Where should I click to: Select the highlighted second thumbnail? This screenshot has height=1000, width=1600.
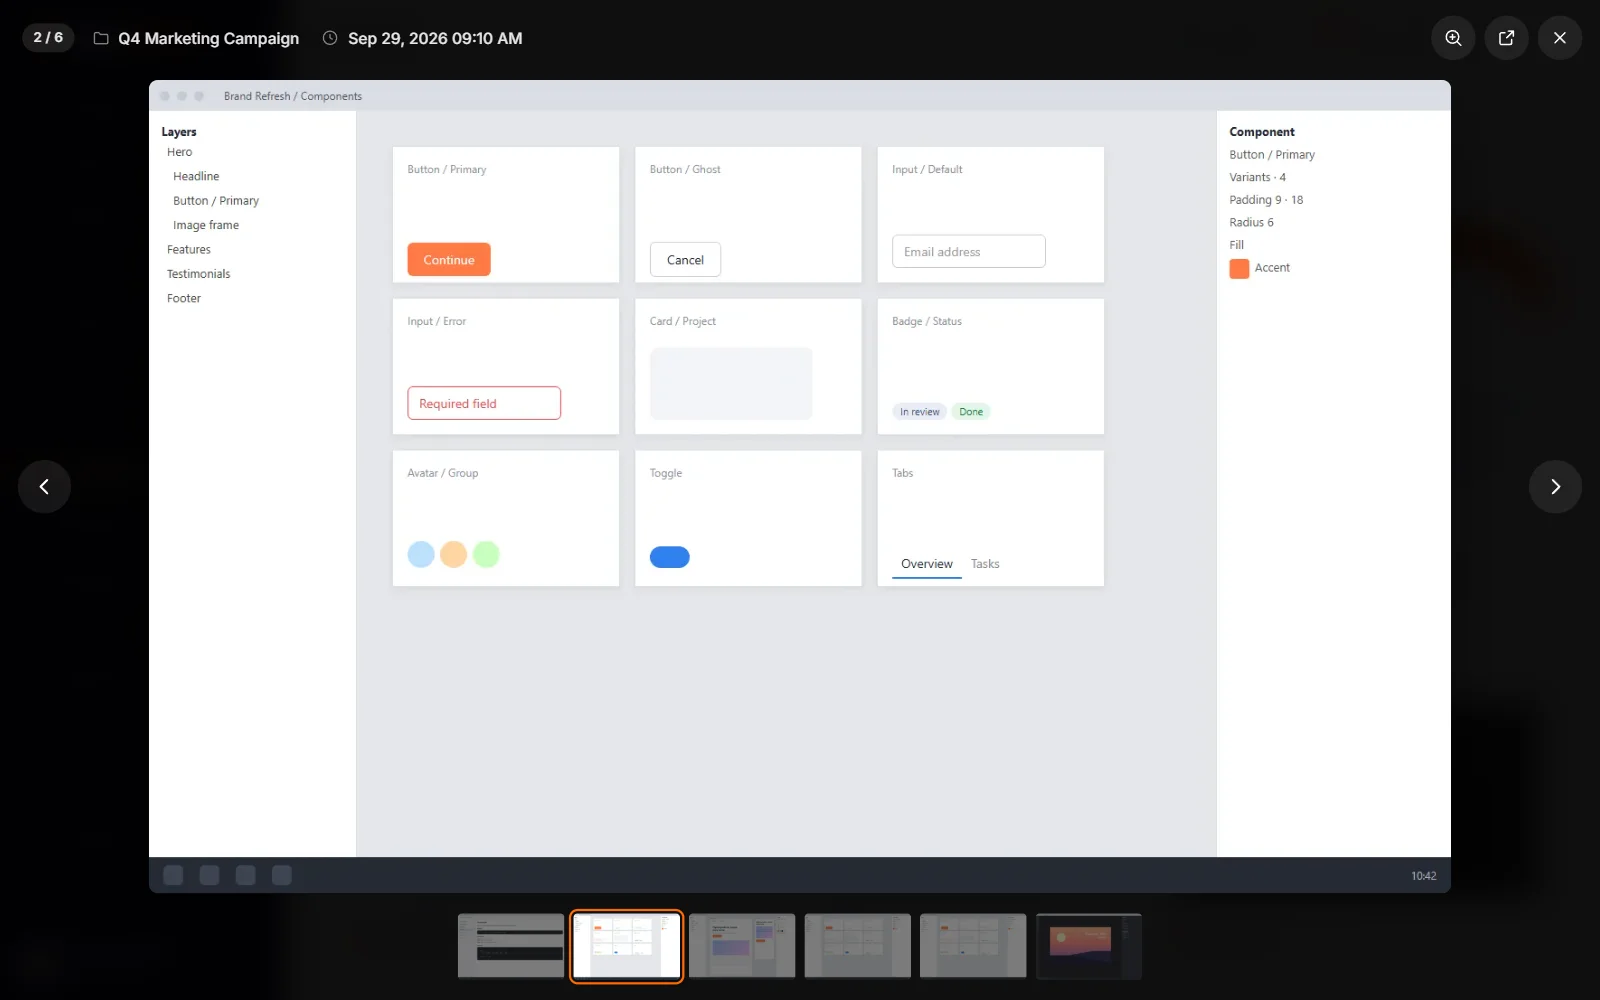coord(627,946)
